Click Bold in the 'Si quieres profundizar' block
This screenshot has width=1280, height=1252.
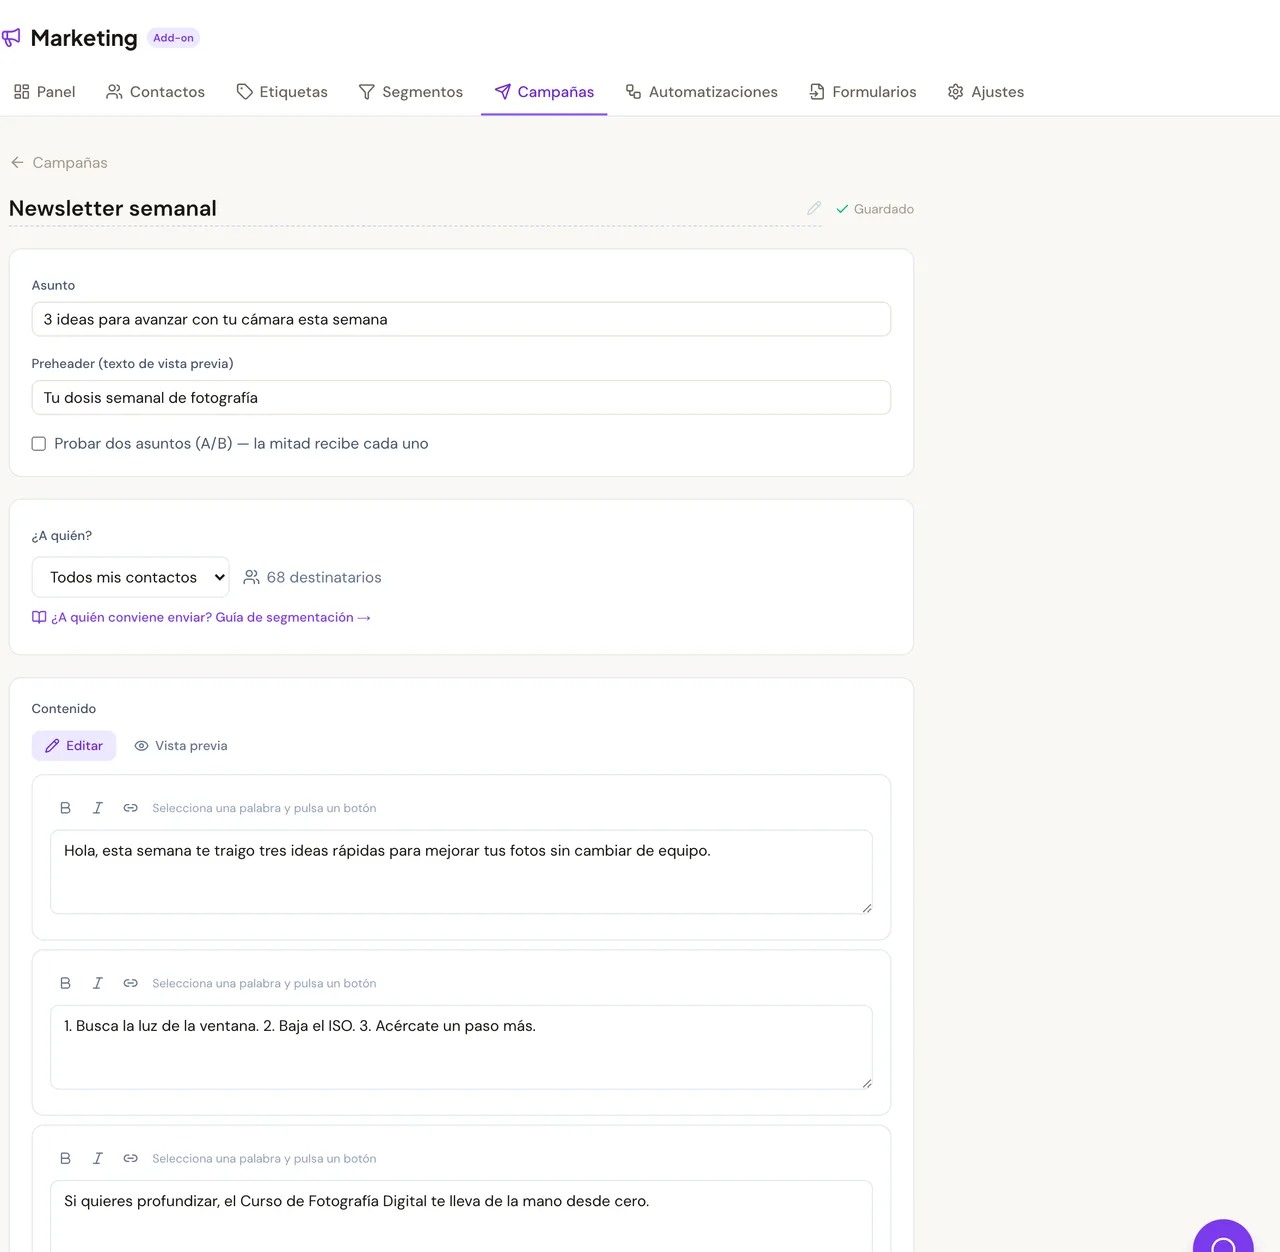pos(65,1158)
